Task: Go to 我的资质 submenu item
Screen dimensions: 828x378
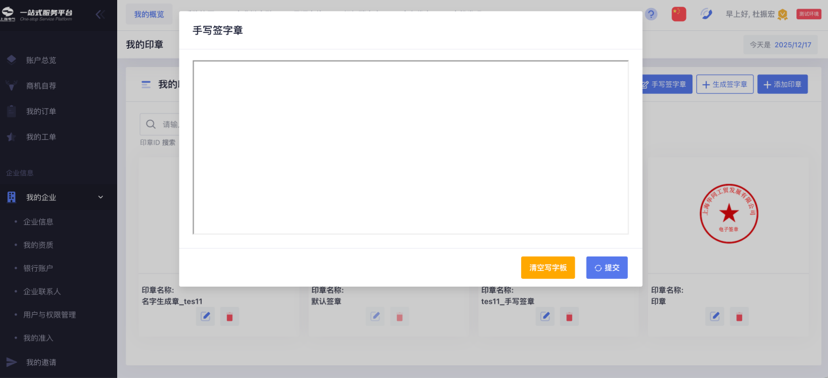Action: tap(39, 245)
